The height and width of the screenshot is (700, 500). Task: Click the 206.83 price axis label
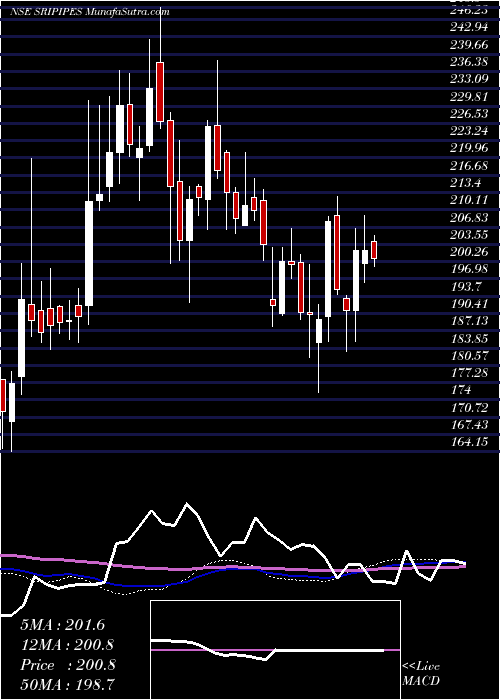click(468, 217)
